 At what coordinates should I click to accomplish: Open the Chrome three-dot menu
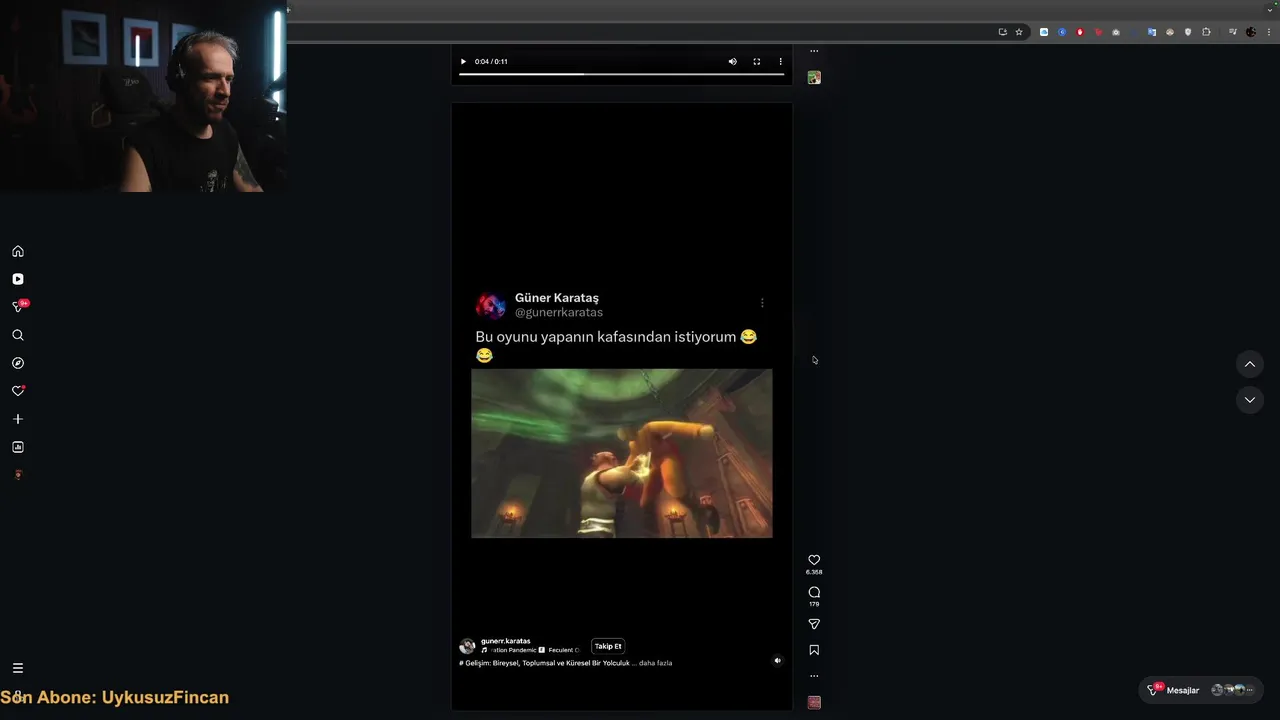click(x=1269, y=32)
